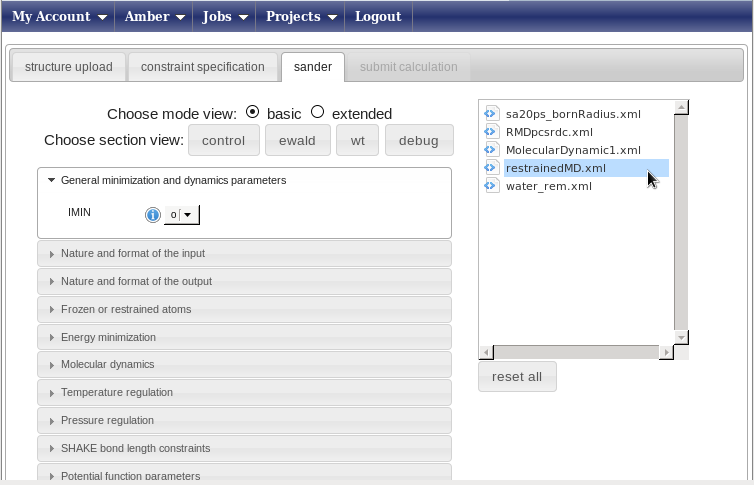Image resolution: width=754 pixels, height=485 pixels.
Task: Click the IMIN info icon
Action: 153,214
